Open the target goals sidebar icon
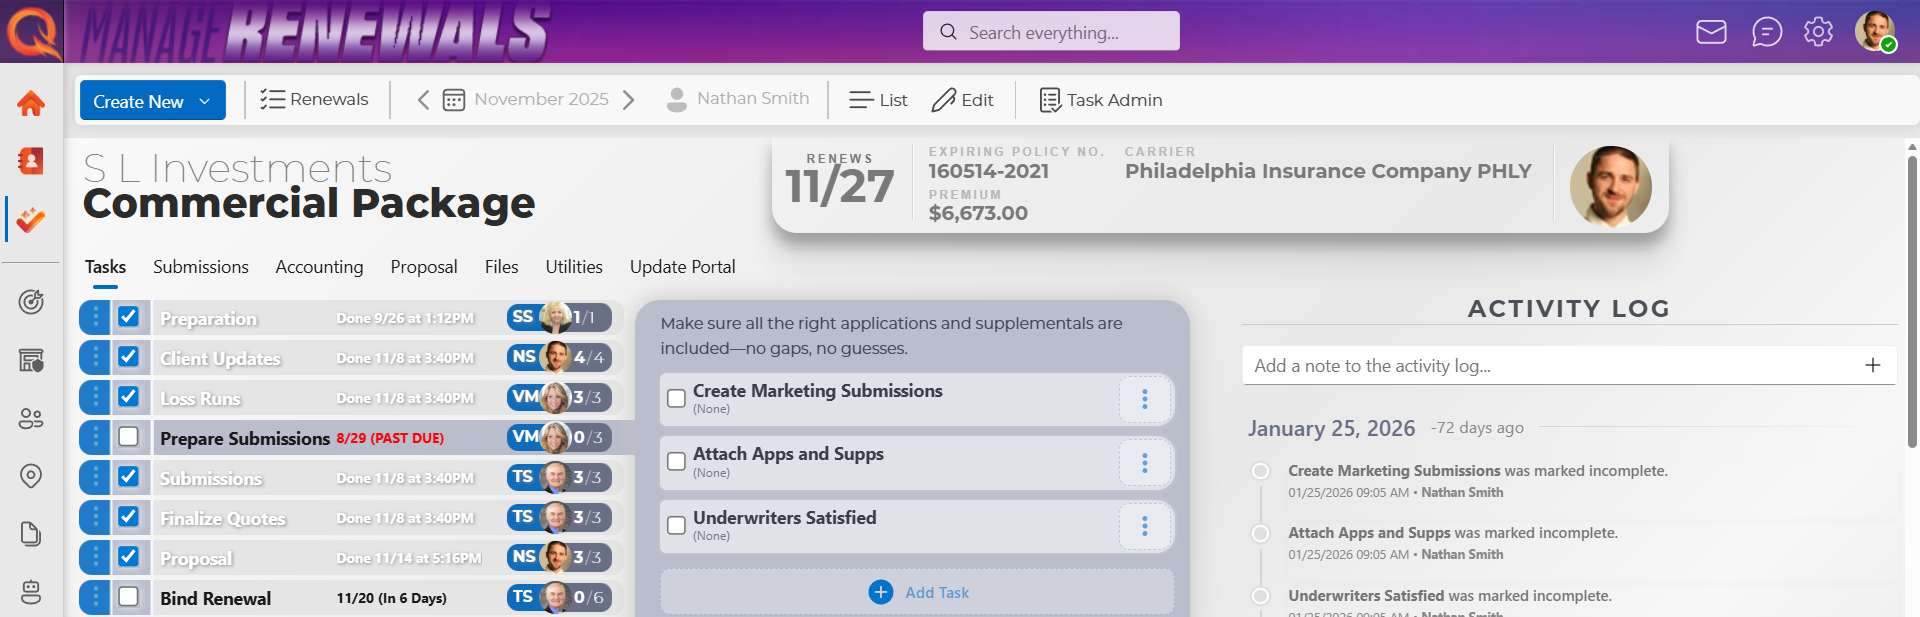 [31, 301]
